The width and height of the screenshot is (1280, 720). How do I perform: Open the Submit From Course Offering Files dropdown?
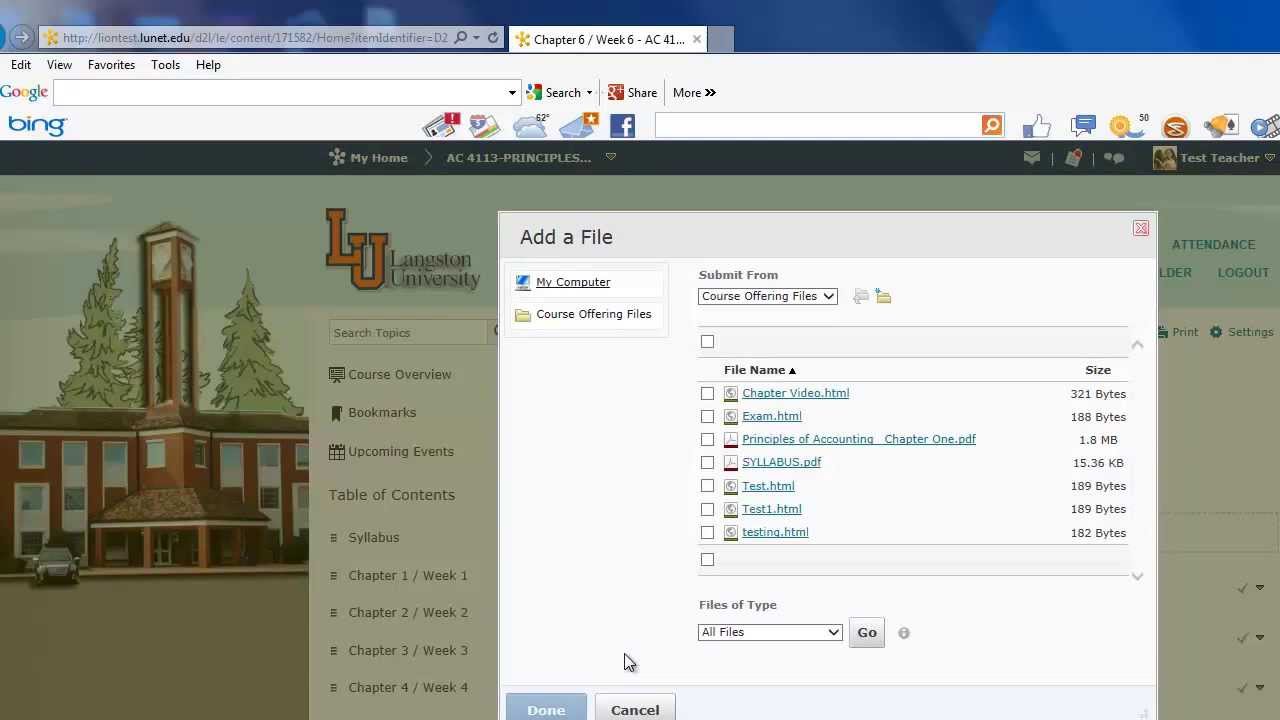pos(768,296)
